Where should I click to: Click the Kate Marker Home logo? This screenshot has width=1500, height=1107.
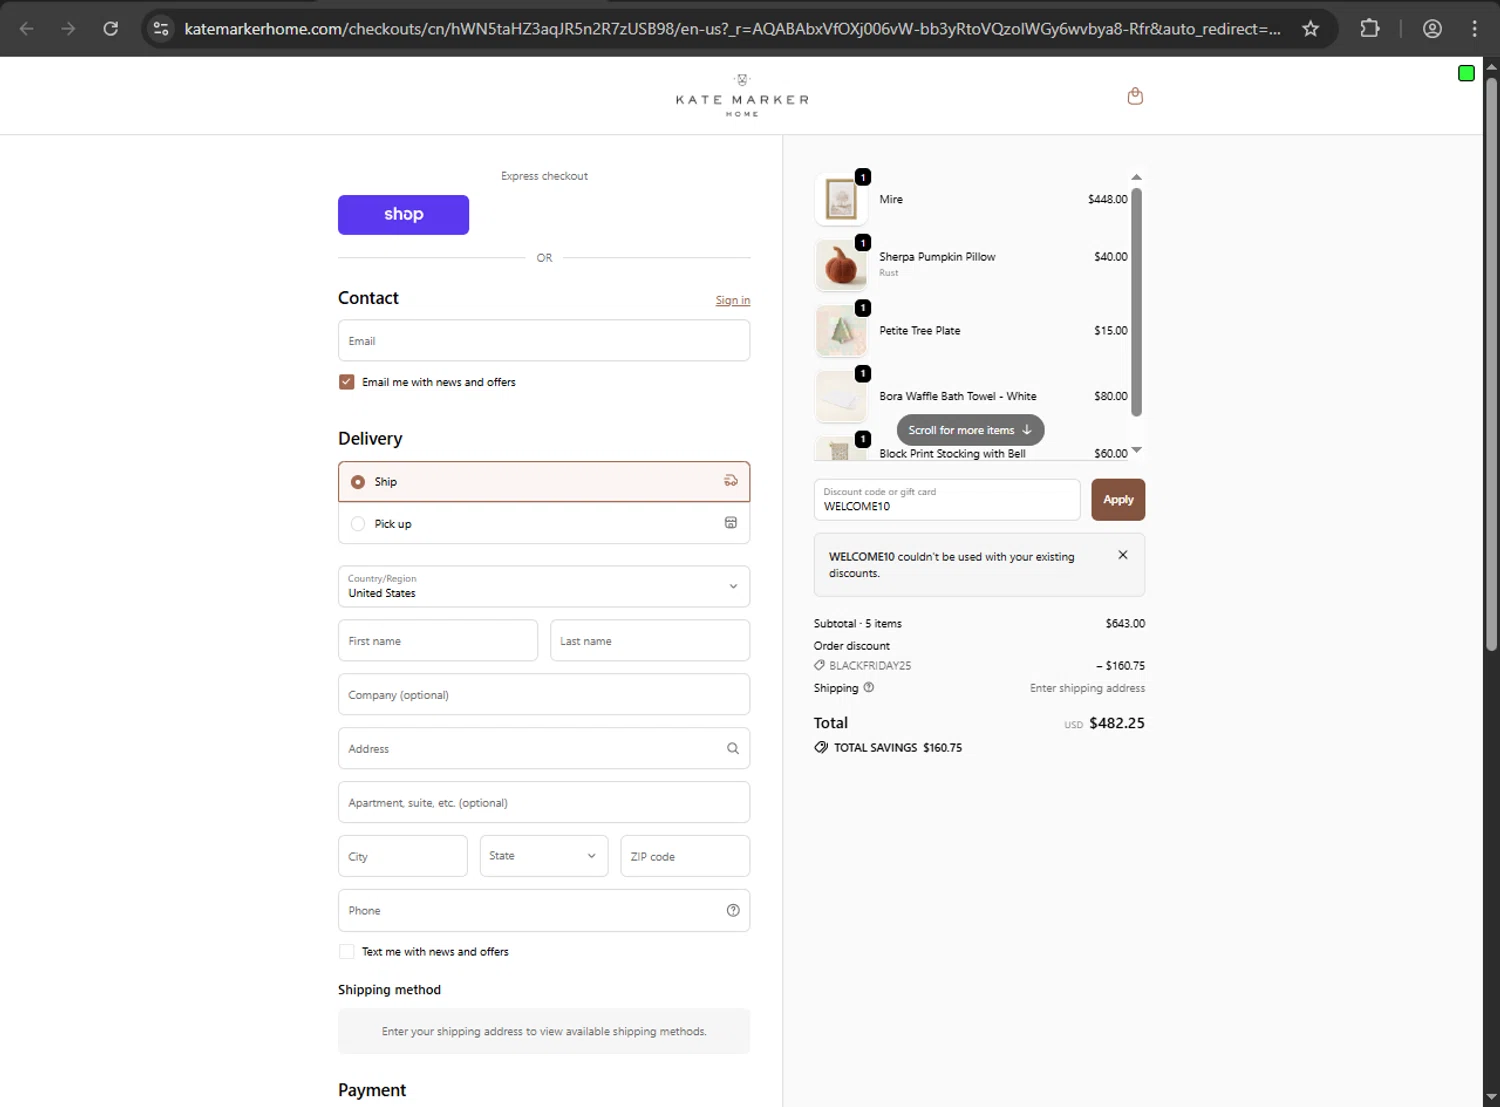coord(742,96)
